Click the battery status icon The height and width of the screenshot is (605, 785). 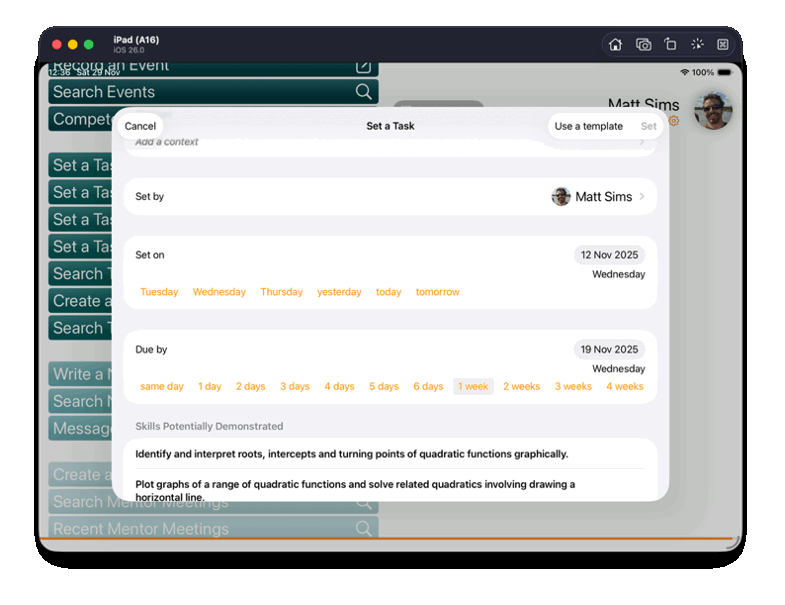tap(724, 73)
